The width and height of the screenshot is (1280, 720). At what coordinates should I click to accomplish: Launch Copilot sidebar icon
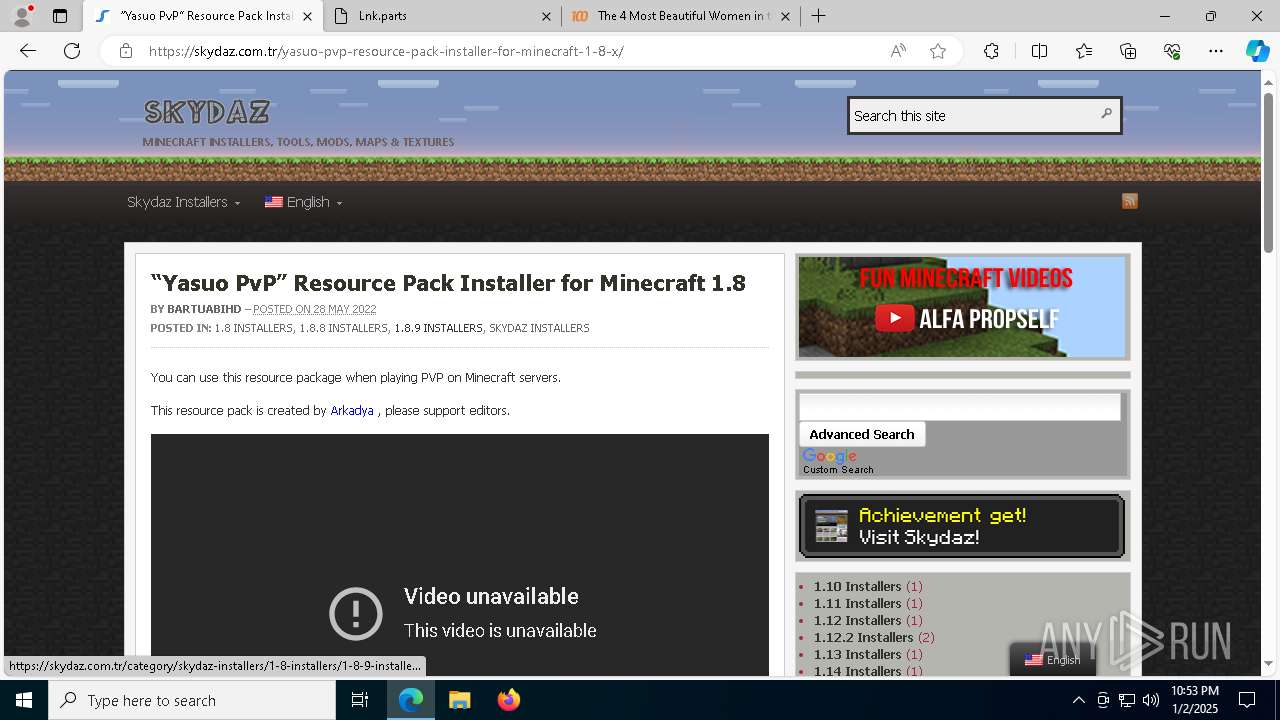point(1257,51)
